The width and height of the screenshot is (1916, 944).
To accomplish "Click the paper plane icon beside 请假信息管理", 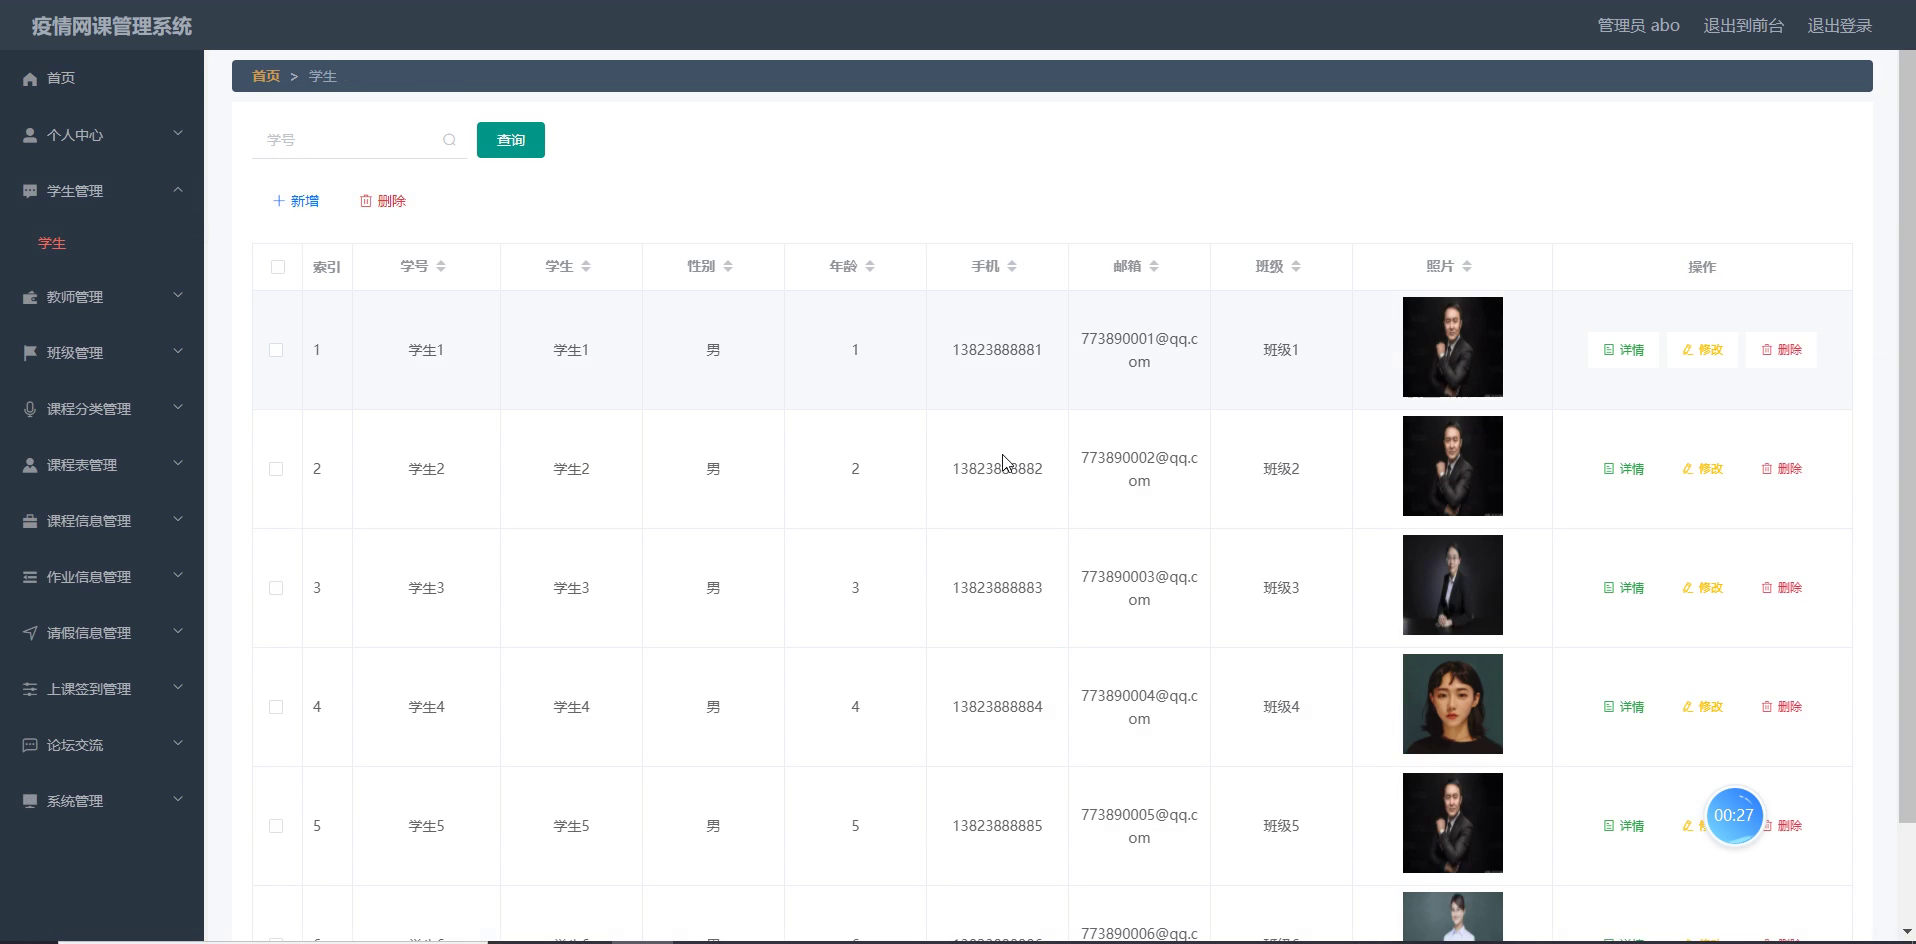I will [30, 633].
